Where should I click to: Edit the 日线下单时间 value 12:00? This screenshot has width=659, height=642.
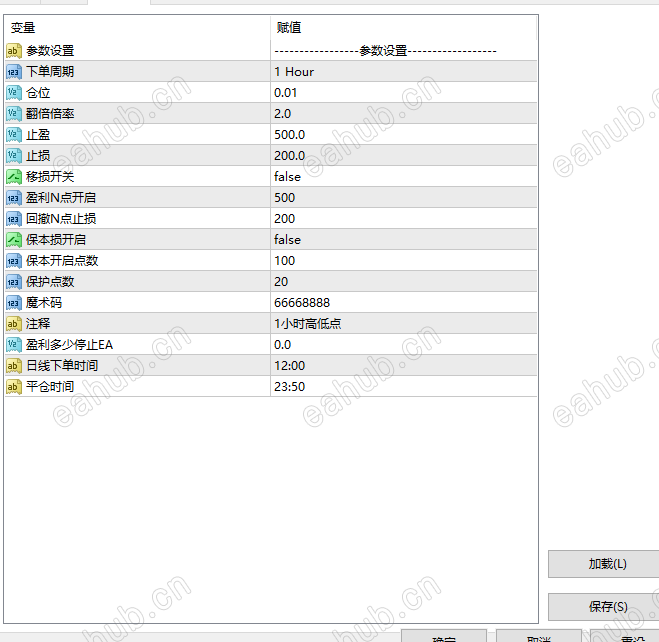[403, 366]
